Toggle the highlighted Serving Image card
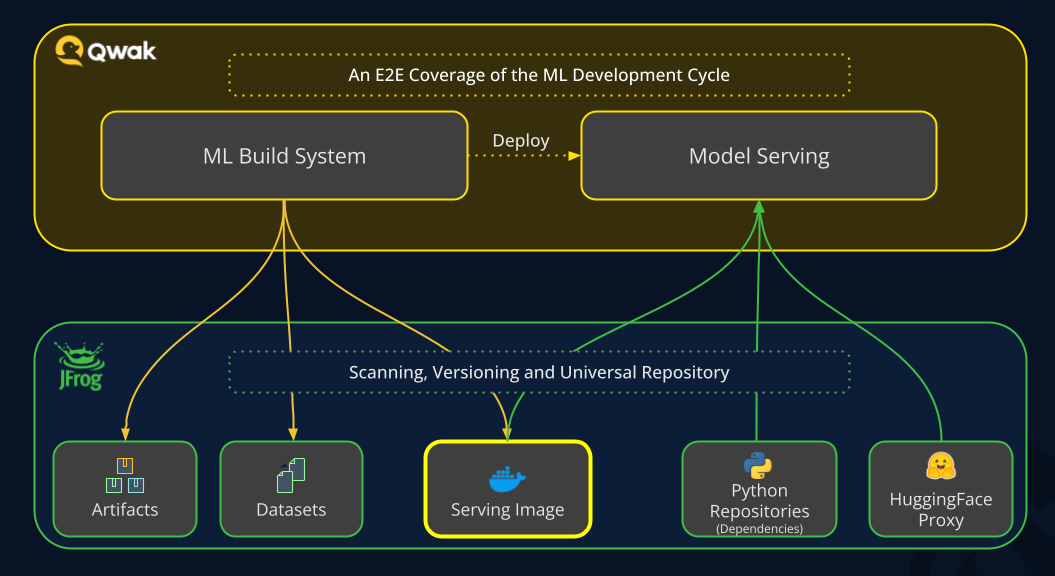1055x576 pixels. click(x=508, y=489)
